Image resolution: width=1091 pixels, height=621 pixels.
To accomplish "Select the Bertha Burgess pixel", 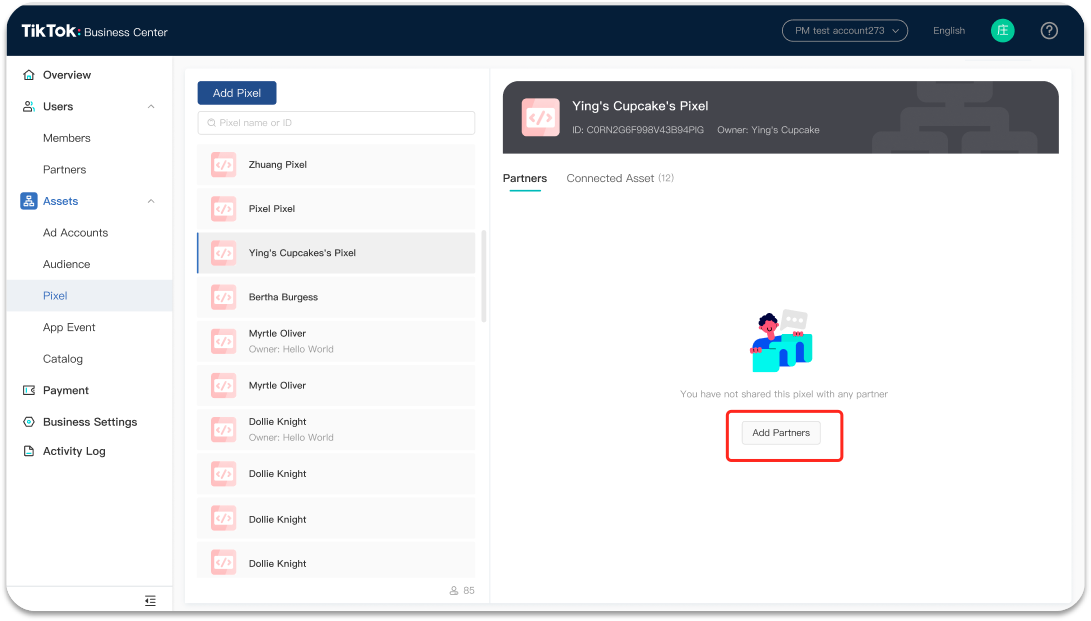I will [336, 297].
